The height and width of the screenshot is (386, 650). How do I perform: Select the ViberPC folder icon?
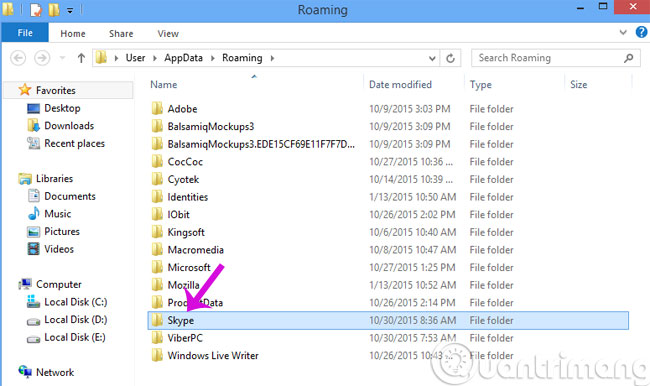158,338
